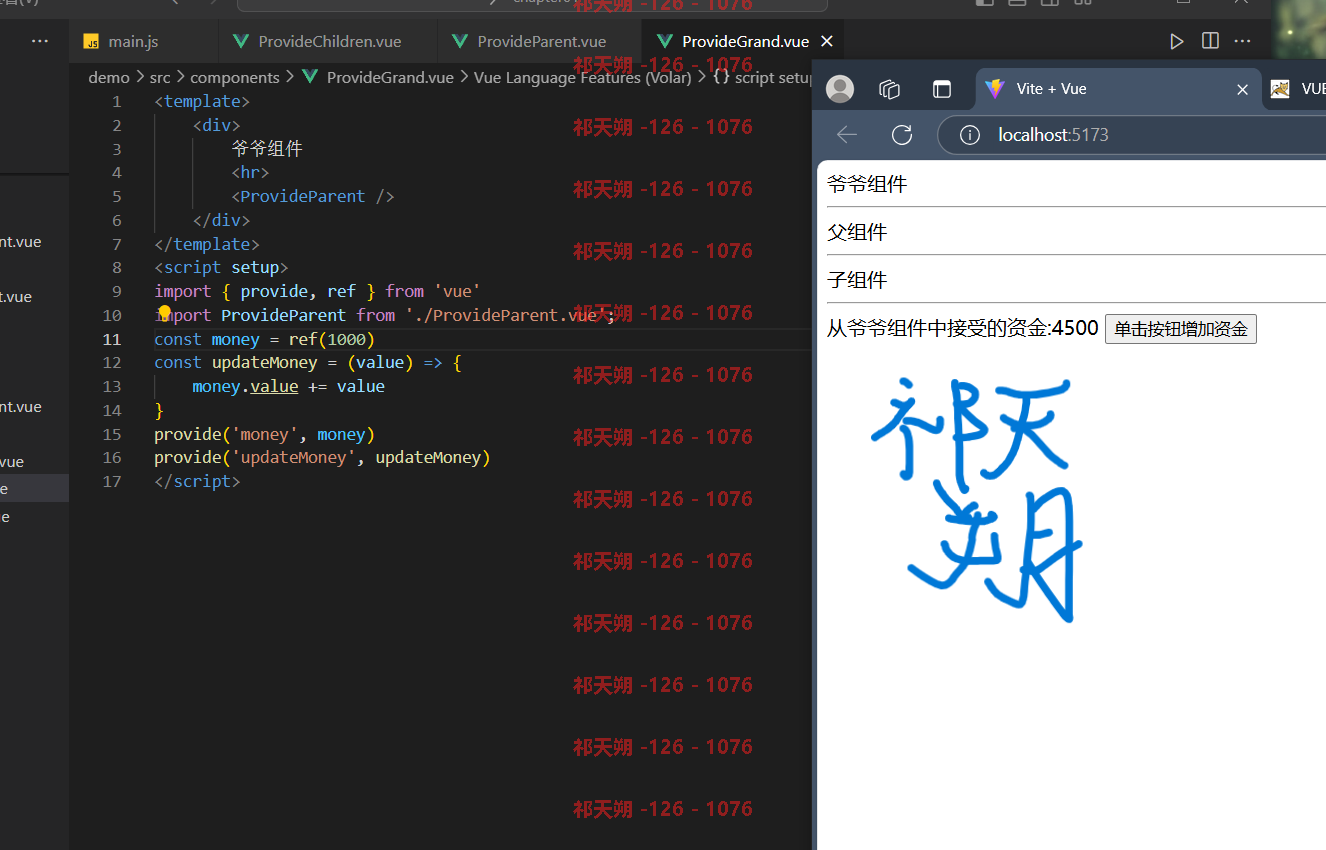Place cursor on ref(1000) in line 11
The height and width of the screenshot is (850, 1326).
[x=332, y=339]
